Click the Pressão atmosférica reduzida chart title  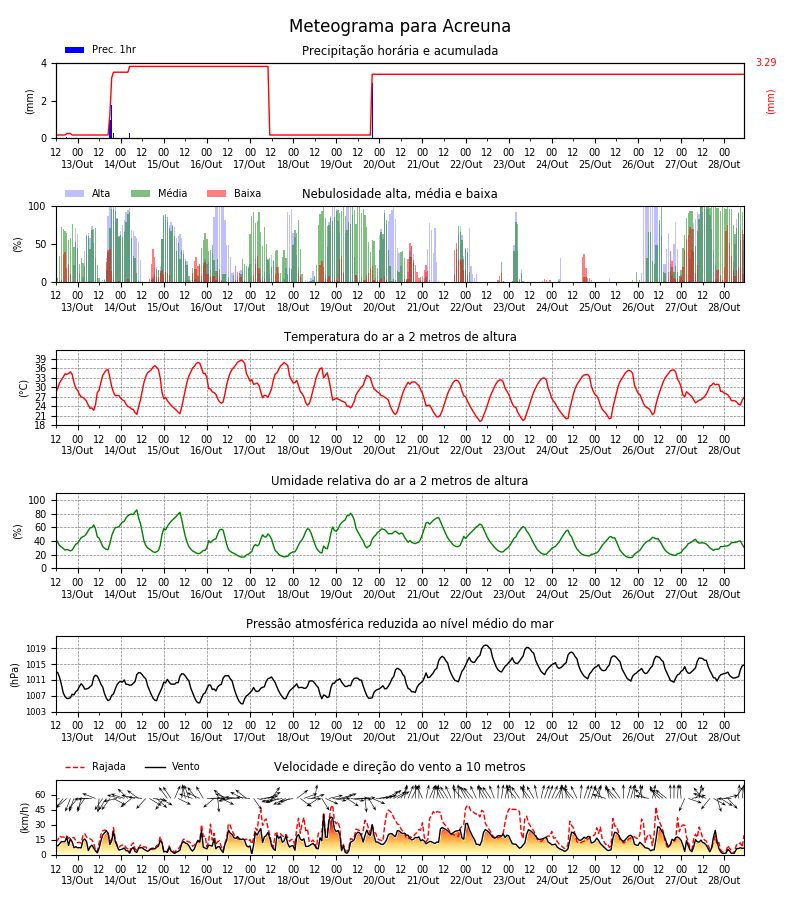click(400, 623)
